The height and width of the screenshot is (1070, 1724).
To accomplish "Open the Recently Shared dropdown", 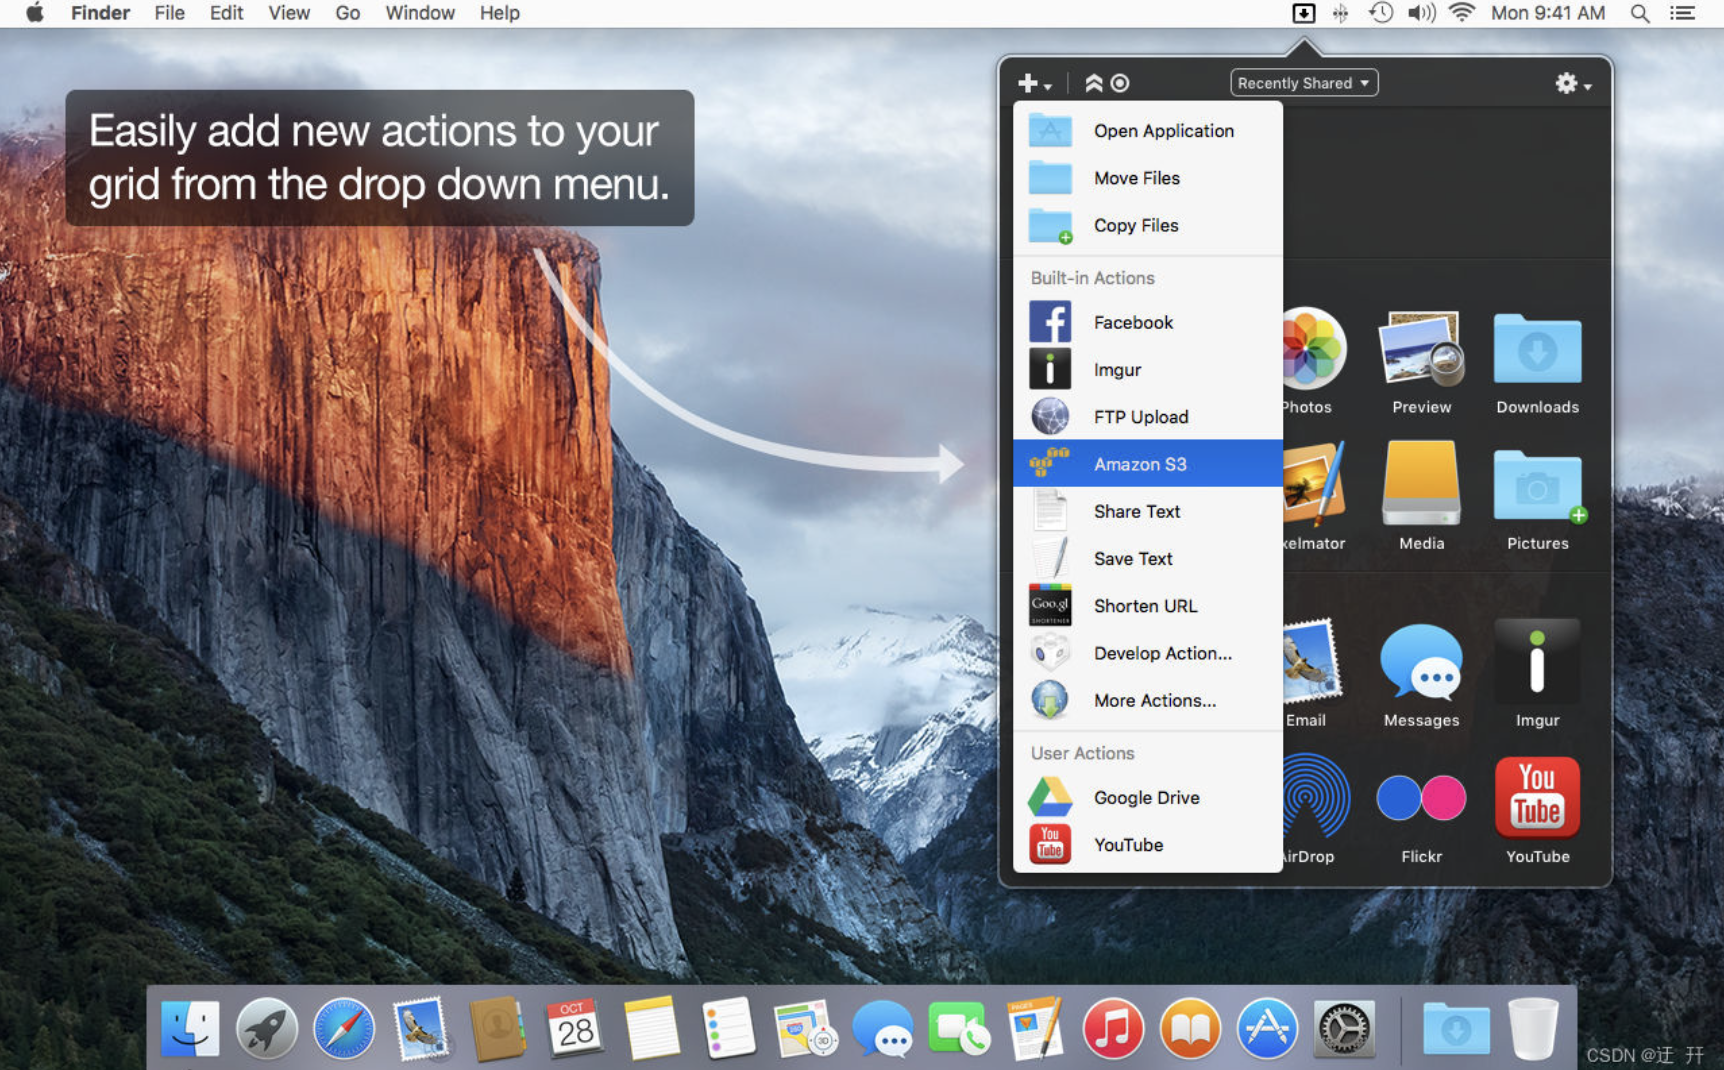I will pyautogui.click(x=1304, y=83).
